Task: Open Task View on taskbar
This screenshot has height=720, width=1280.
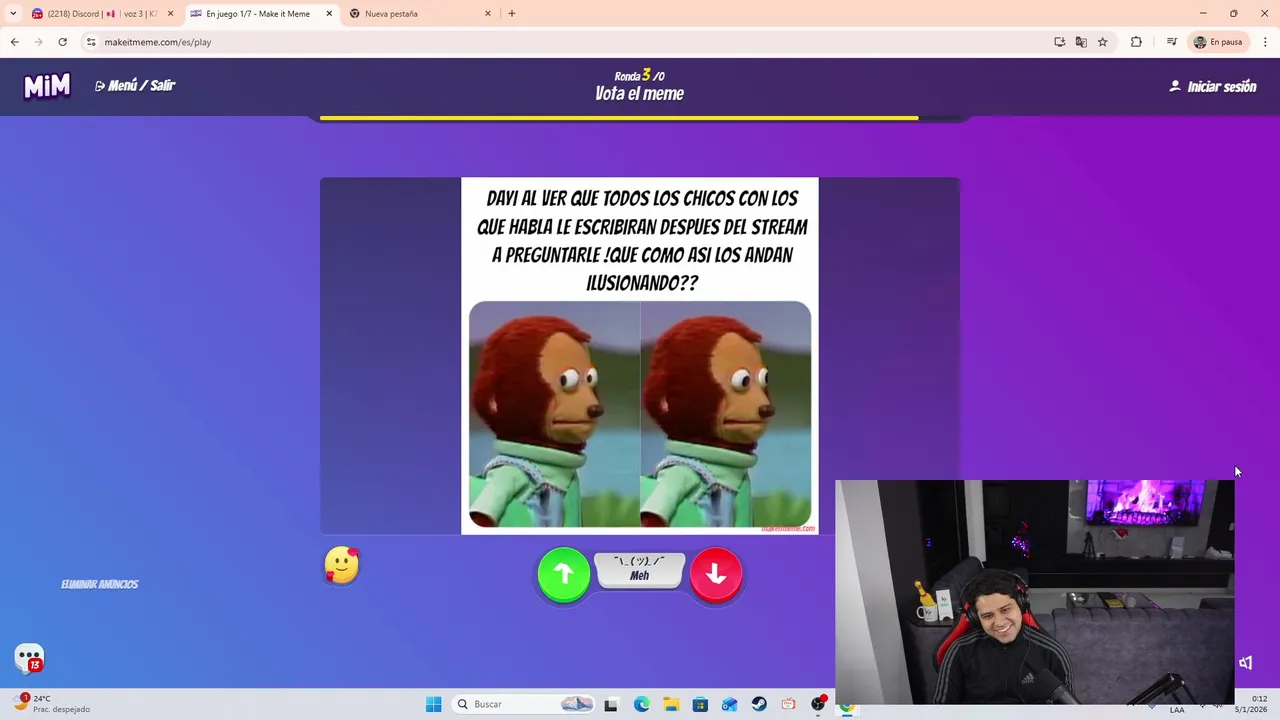Action: [611, 704]
